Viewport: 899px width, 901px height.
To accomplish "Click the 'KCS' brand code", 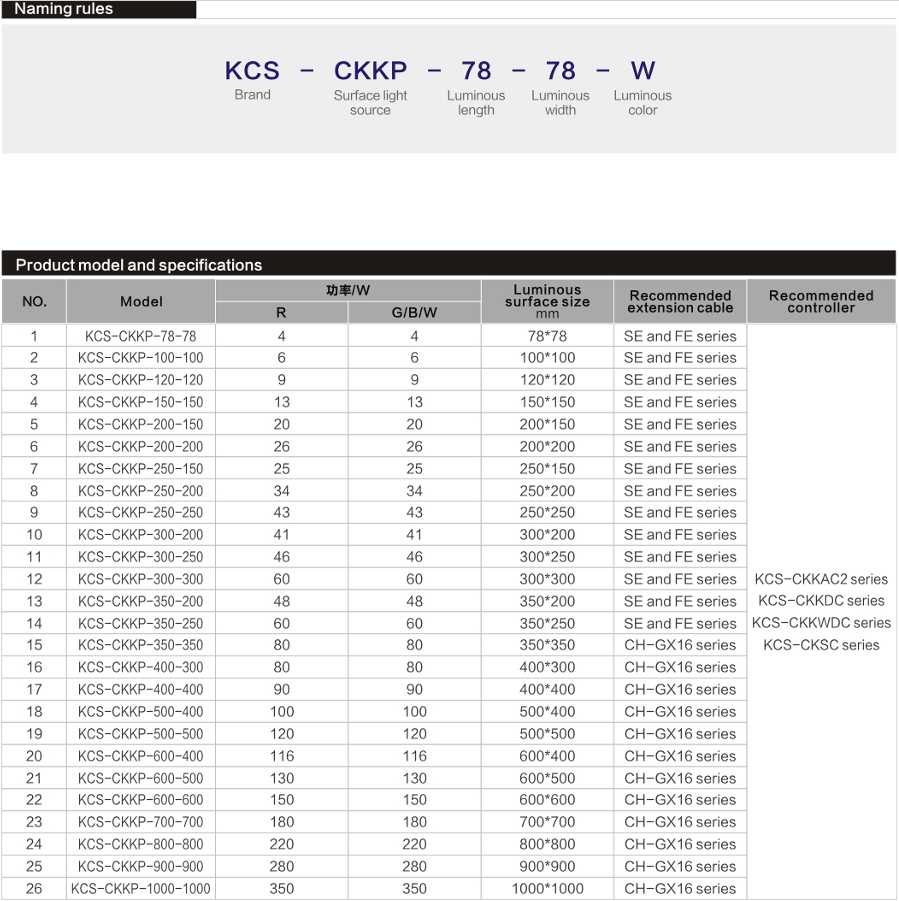I will (x=252, y=71).
